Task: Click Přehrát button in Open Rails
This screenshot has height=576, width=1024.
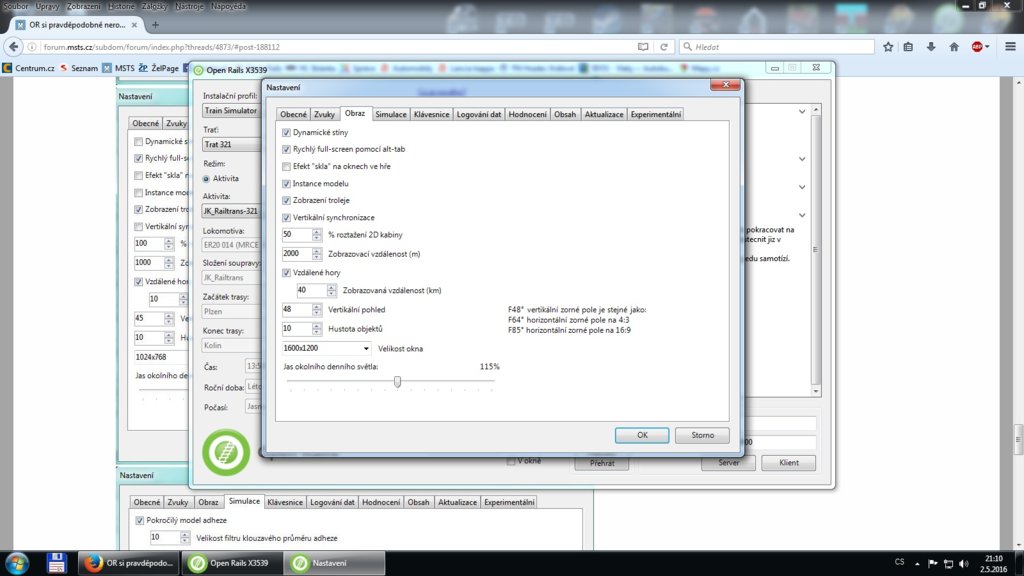Action: coord(601,463)
